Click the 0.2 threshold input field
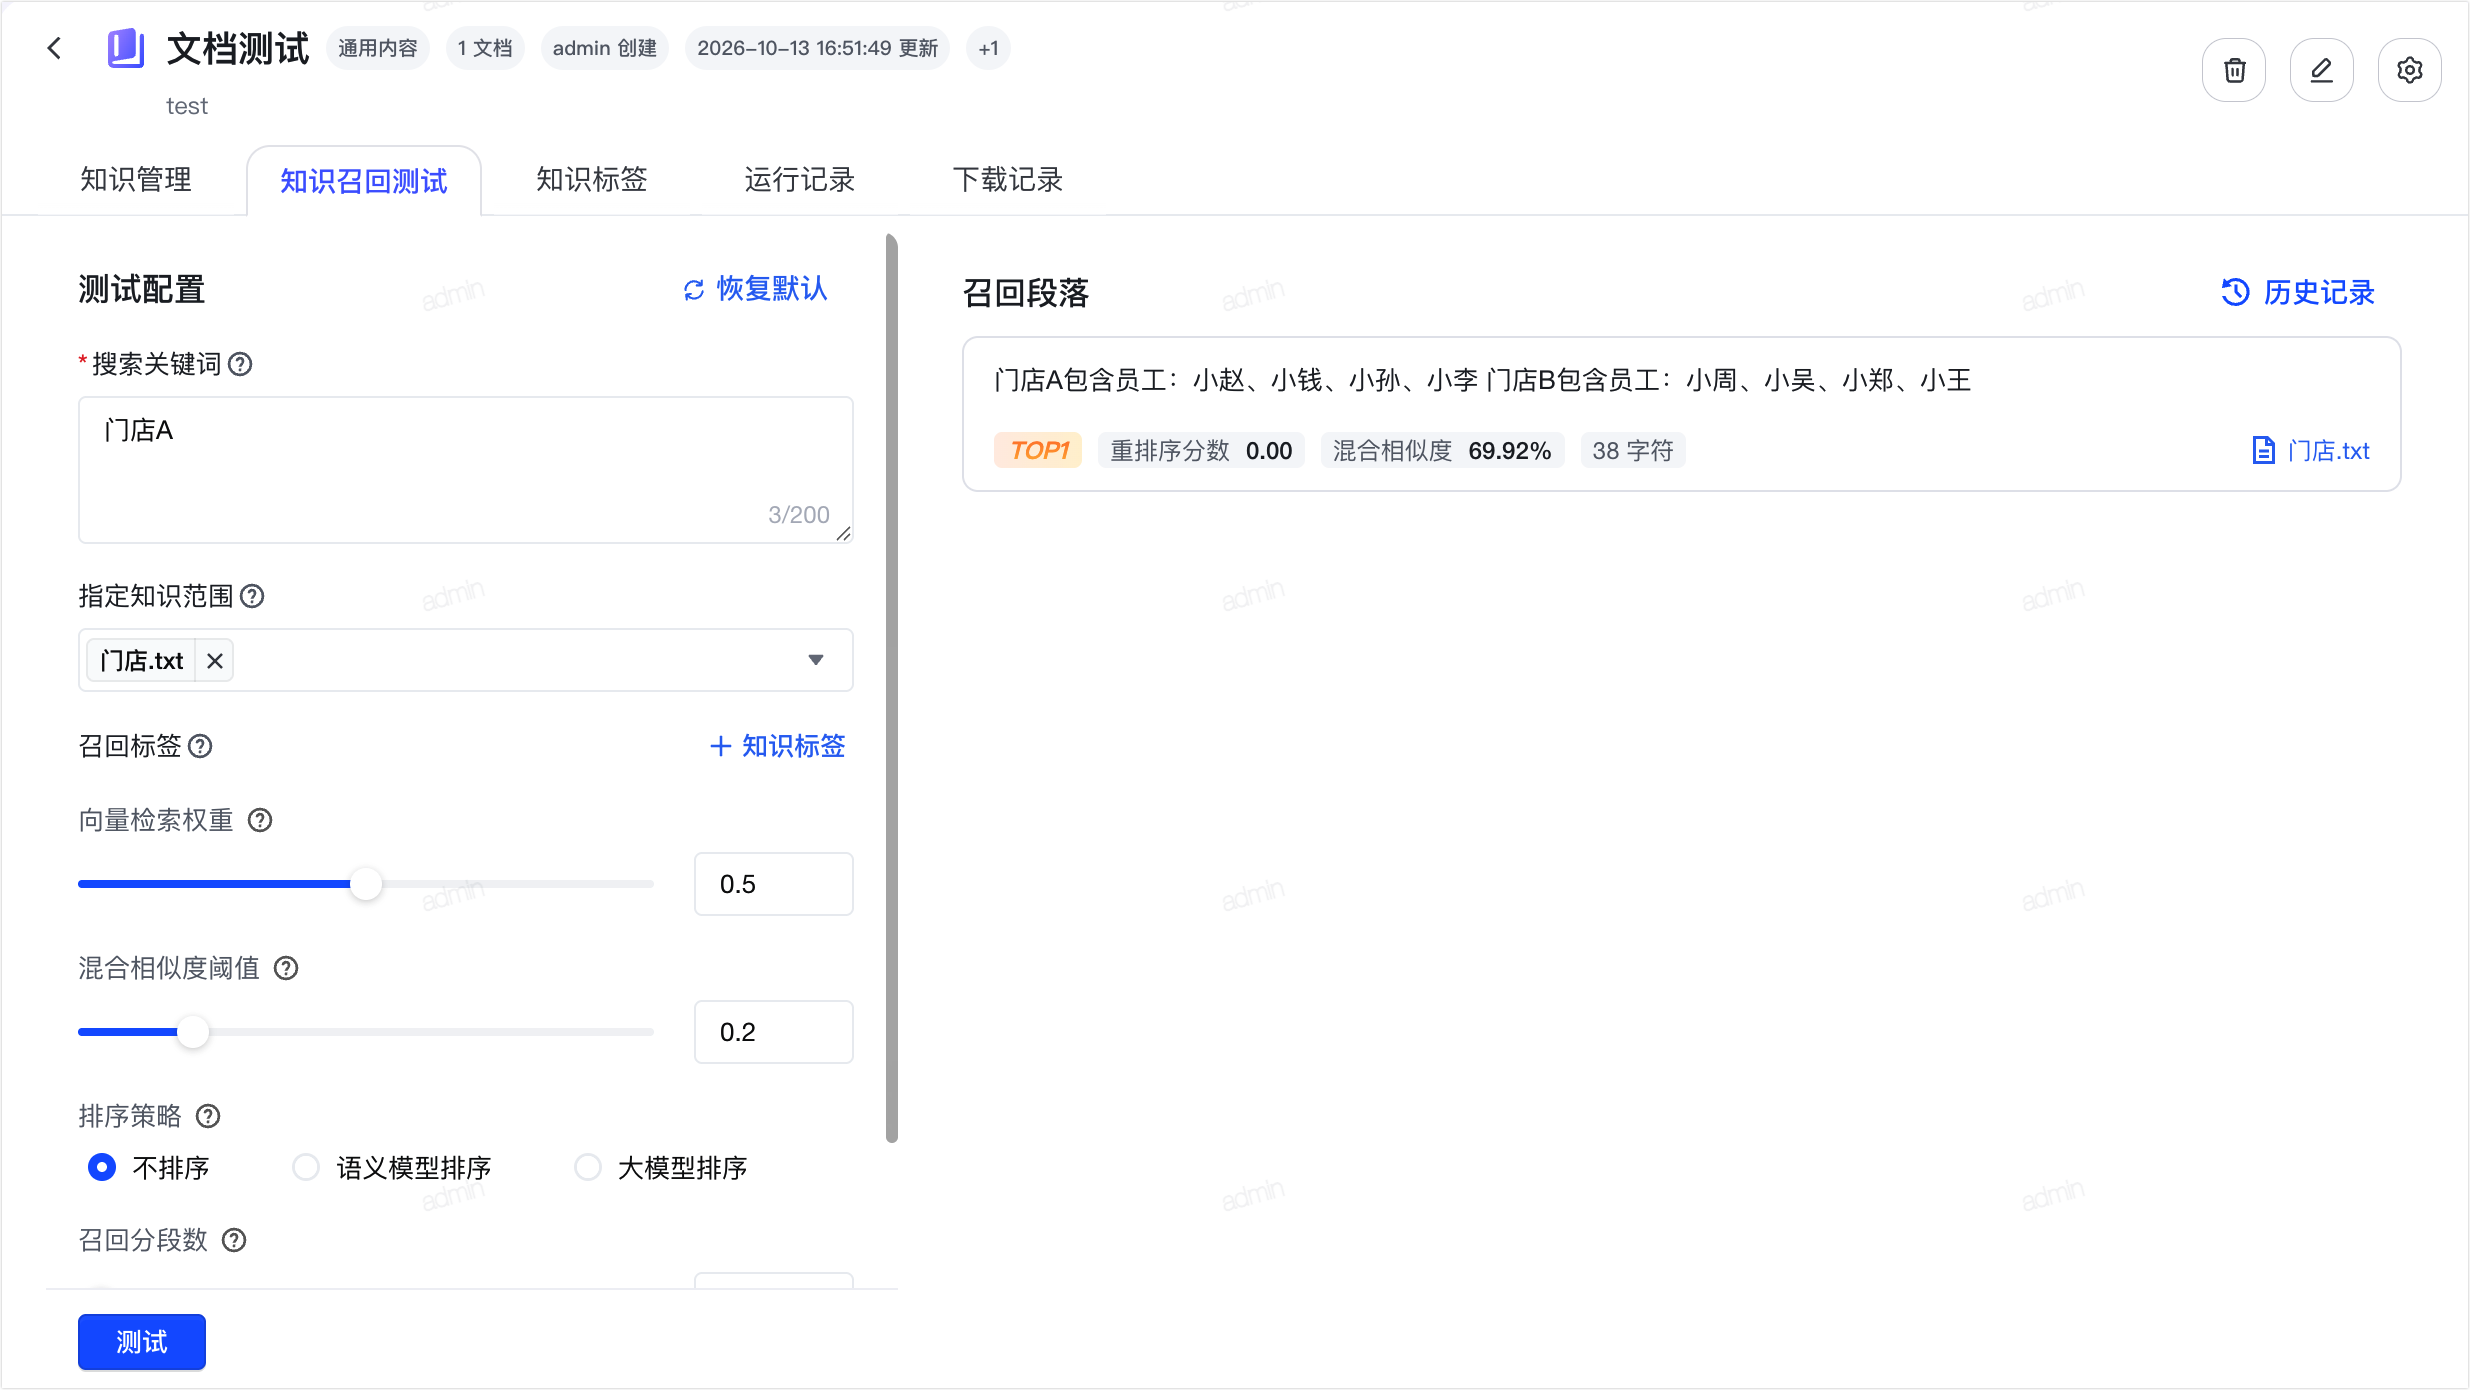 pos(774,1032)
